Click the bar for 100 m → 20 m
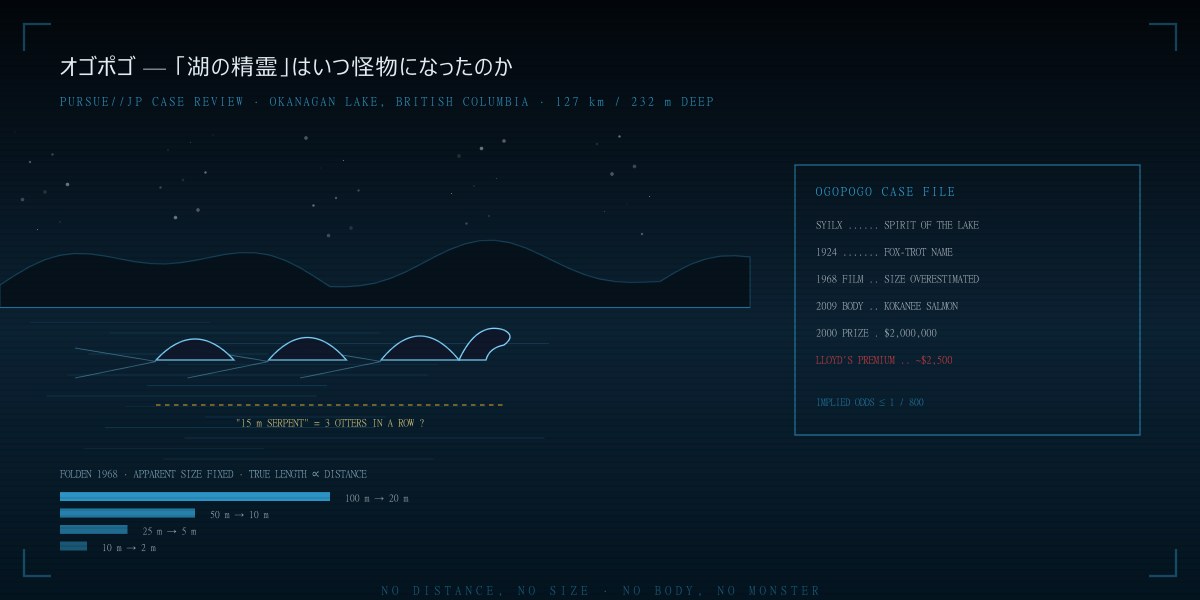Viewport: 1200px width, 600px height. [195, 497]
